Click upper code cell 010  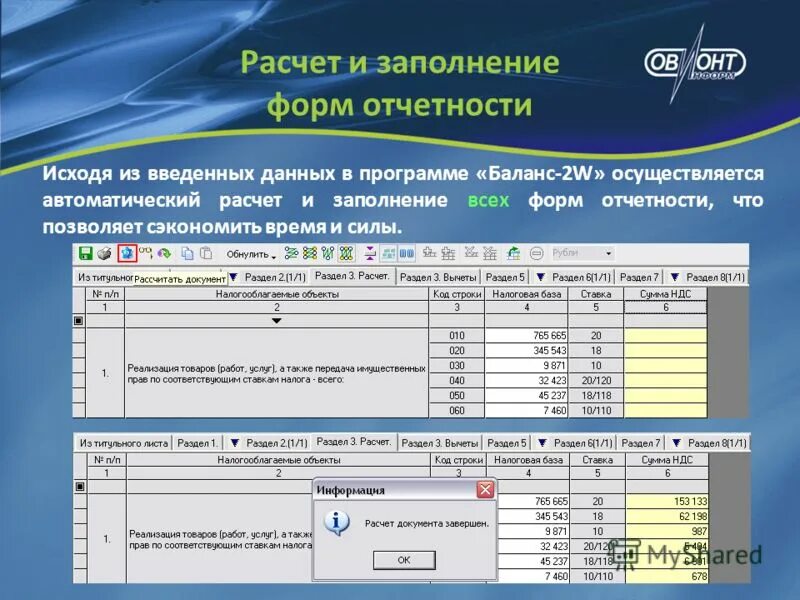click(457, 336)
